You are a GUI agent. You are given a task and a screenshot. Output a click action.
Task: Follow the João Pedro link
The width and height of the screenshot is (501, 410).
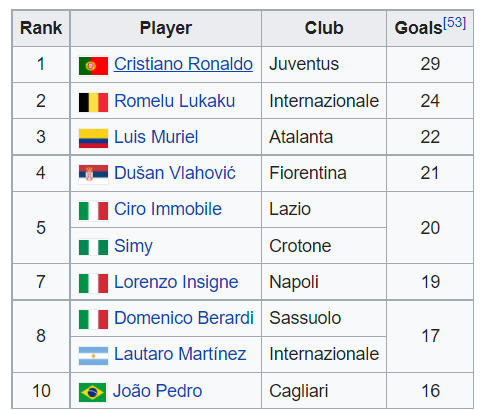pyautogui.click(x=158, y=391)
